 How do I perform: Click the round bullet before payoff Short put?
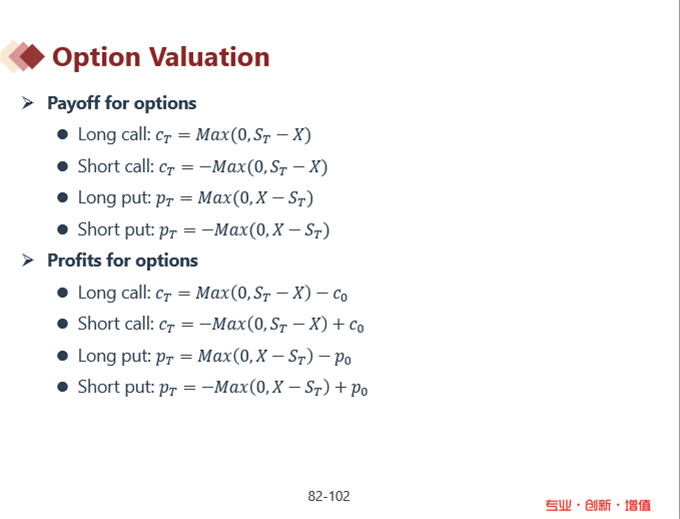coord(62,229)
